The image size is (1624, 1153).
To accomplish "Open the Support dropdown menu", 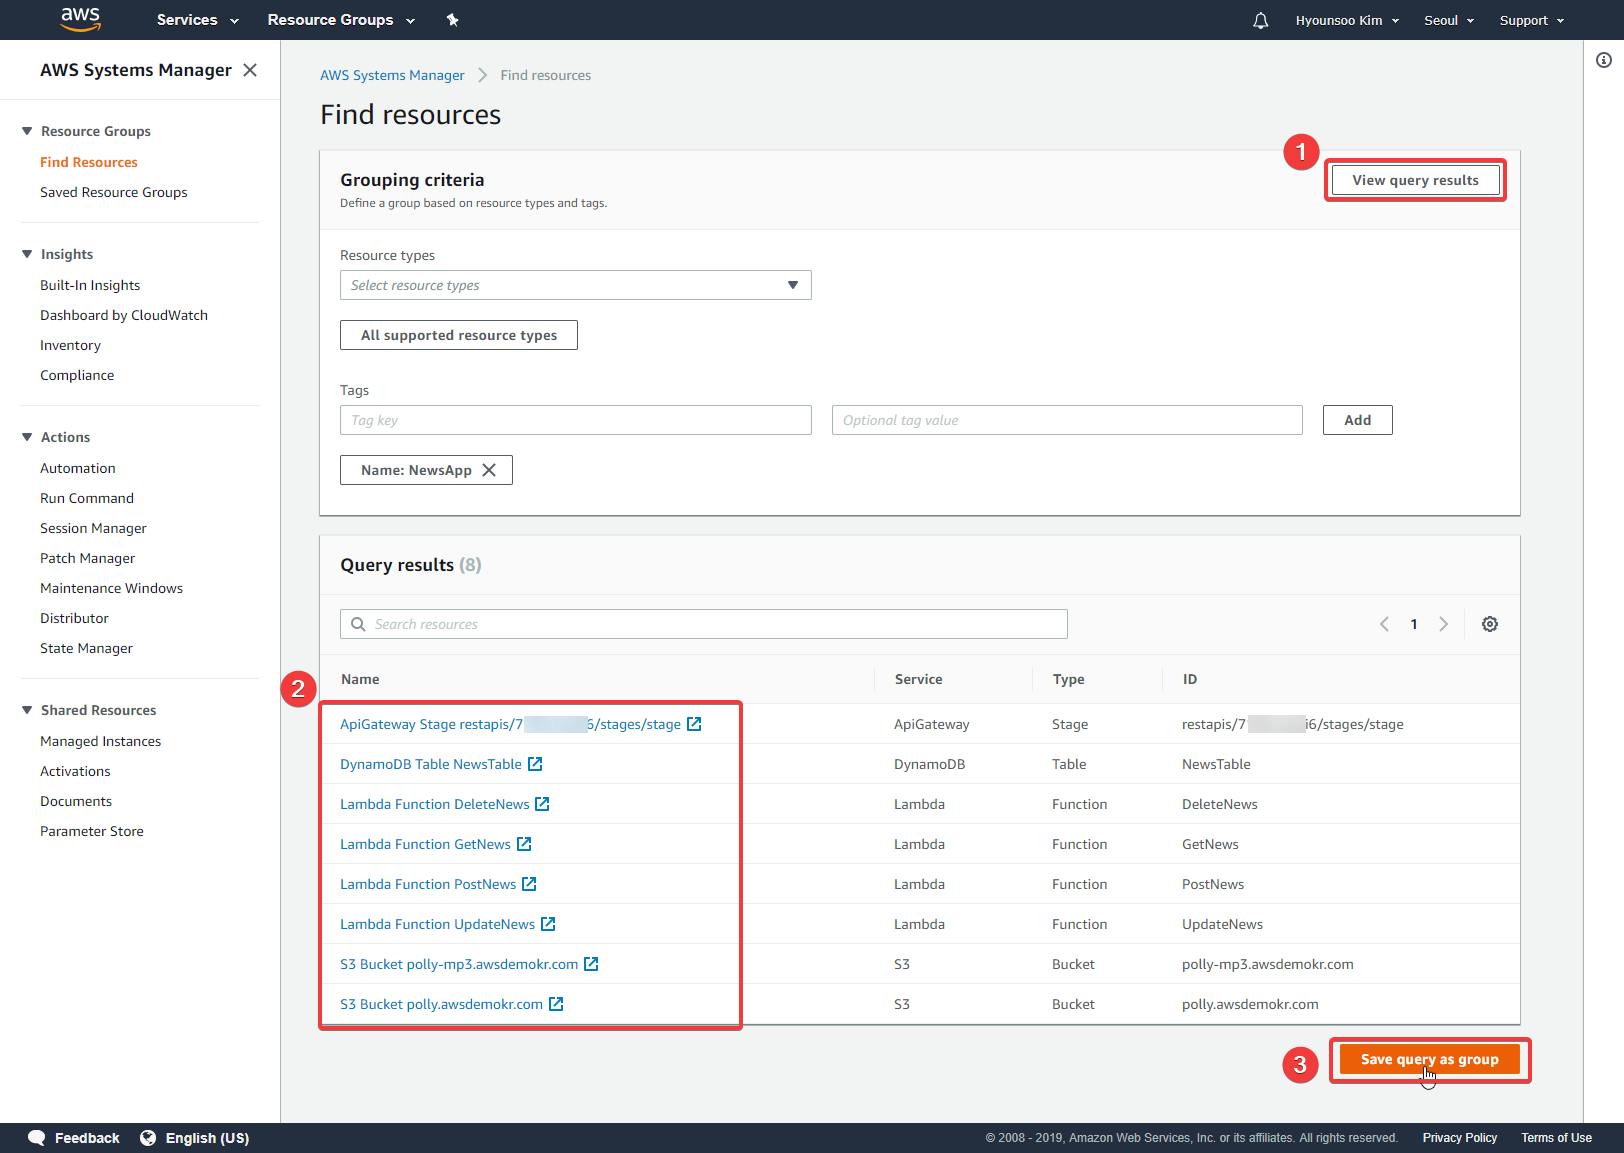I will (x=1532, y=20).
